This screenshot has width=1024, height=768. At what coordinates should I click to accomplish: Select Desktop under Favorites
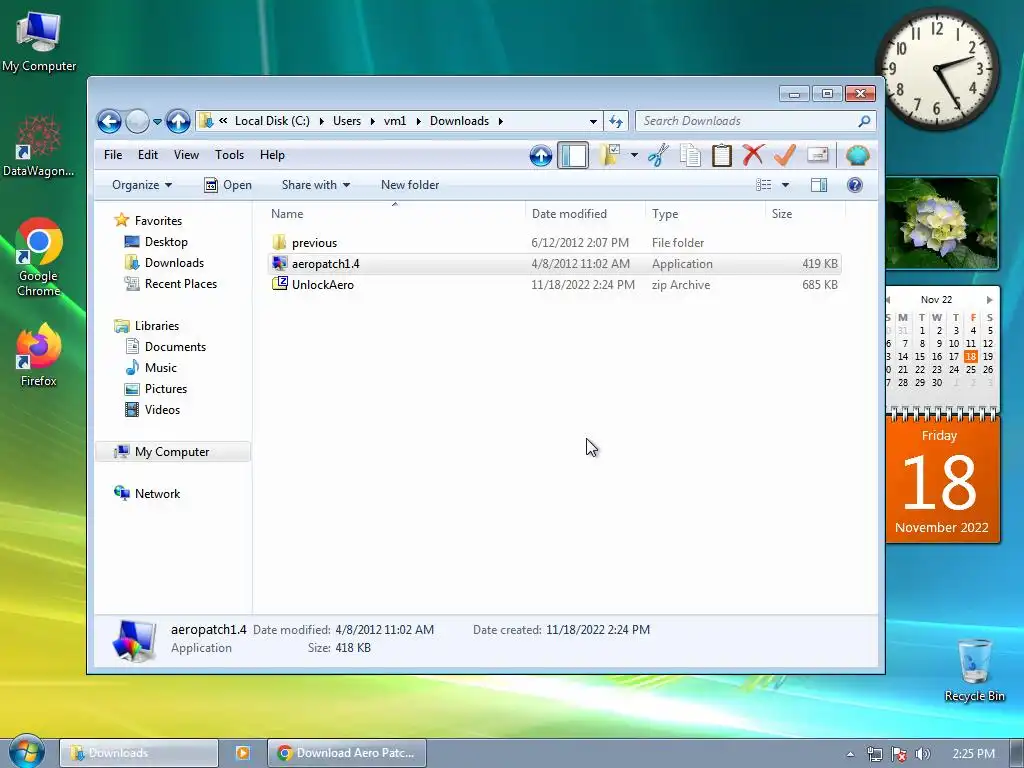[156, 242]
